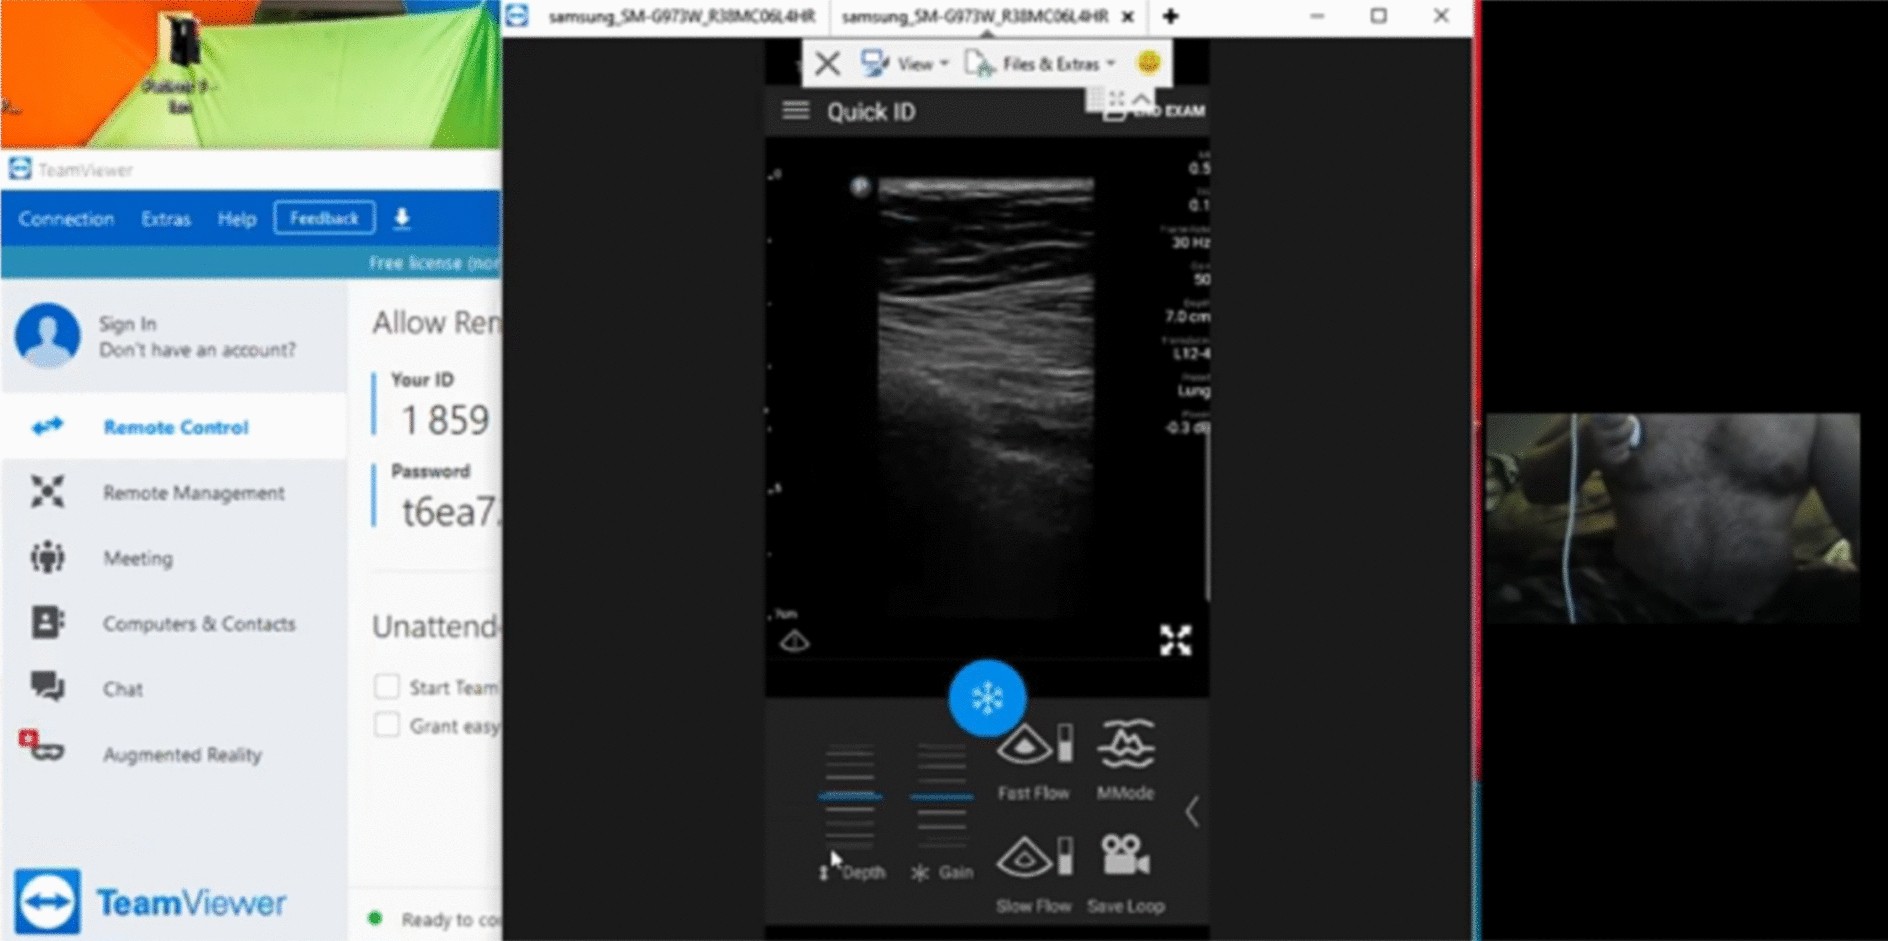
Task: Toggle Grant easy access checkbox
Action: tap(387, 725)
